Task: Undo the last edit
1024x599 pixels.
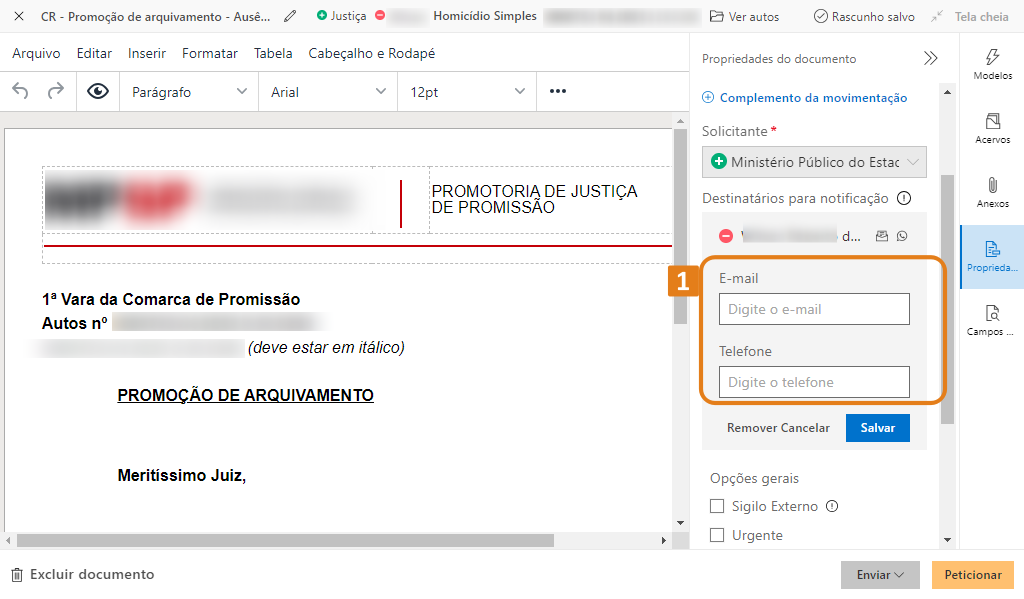Action: coord(19,91)
